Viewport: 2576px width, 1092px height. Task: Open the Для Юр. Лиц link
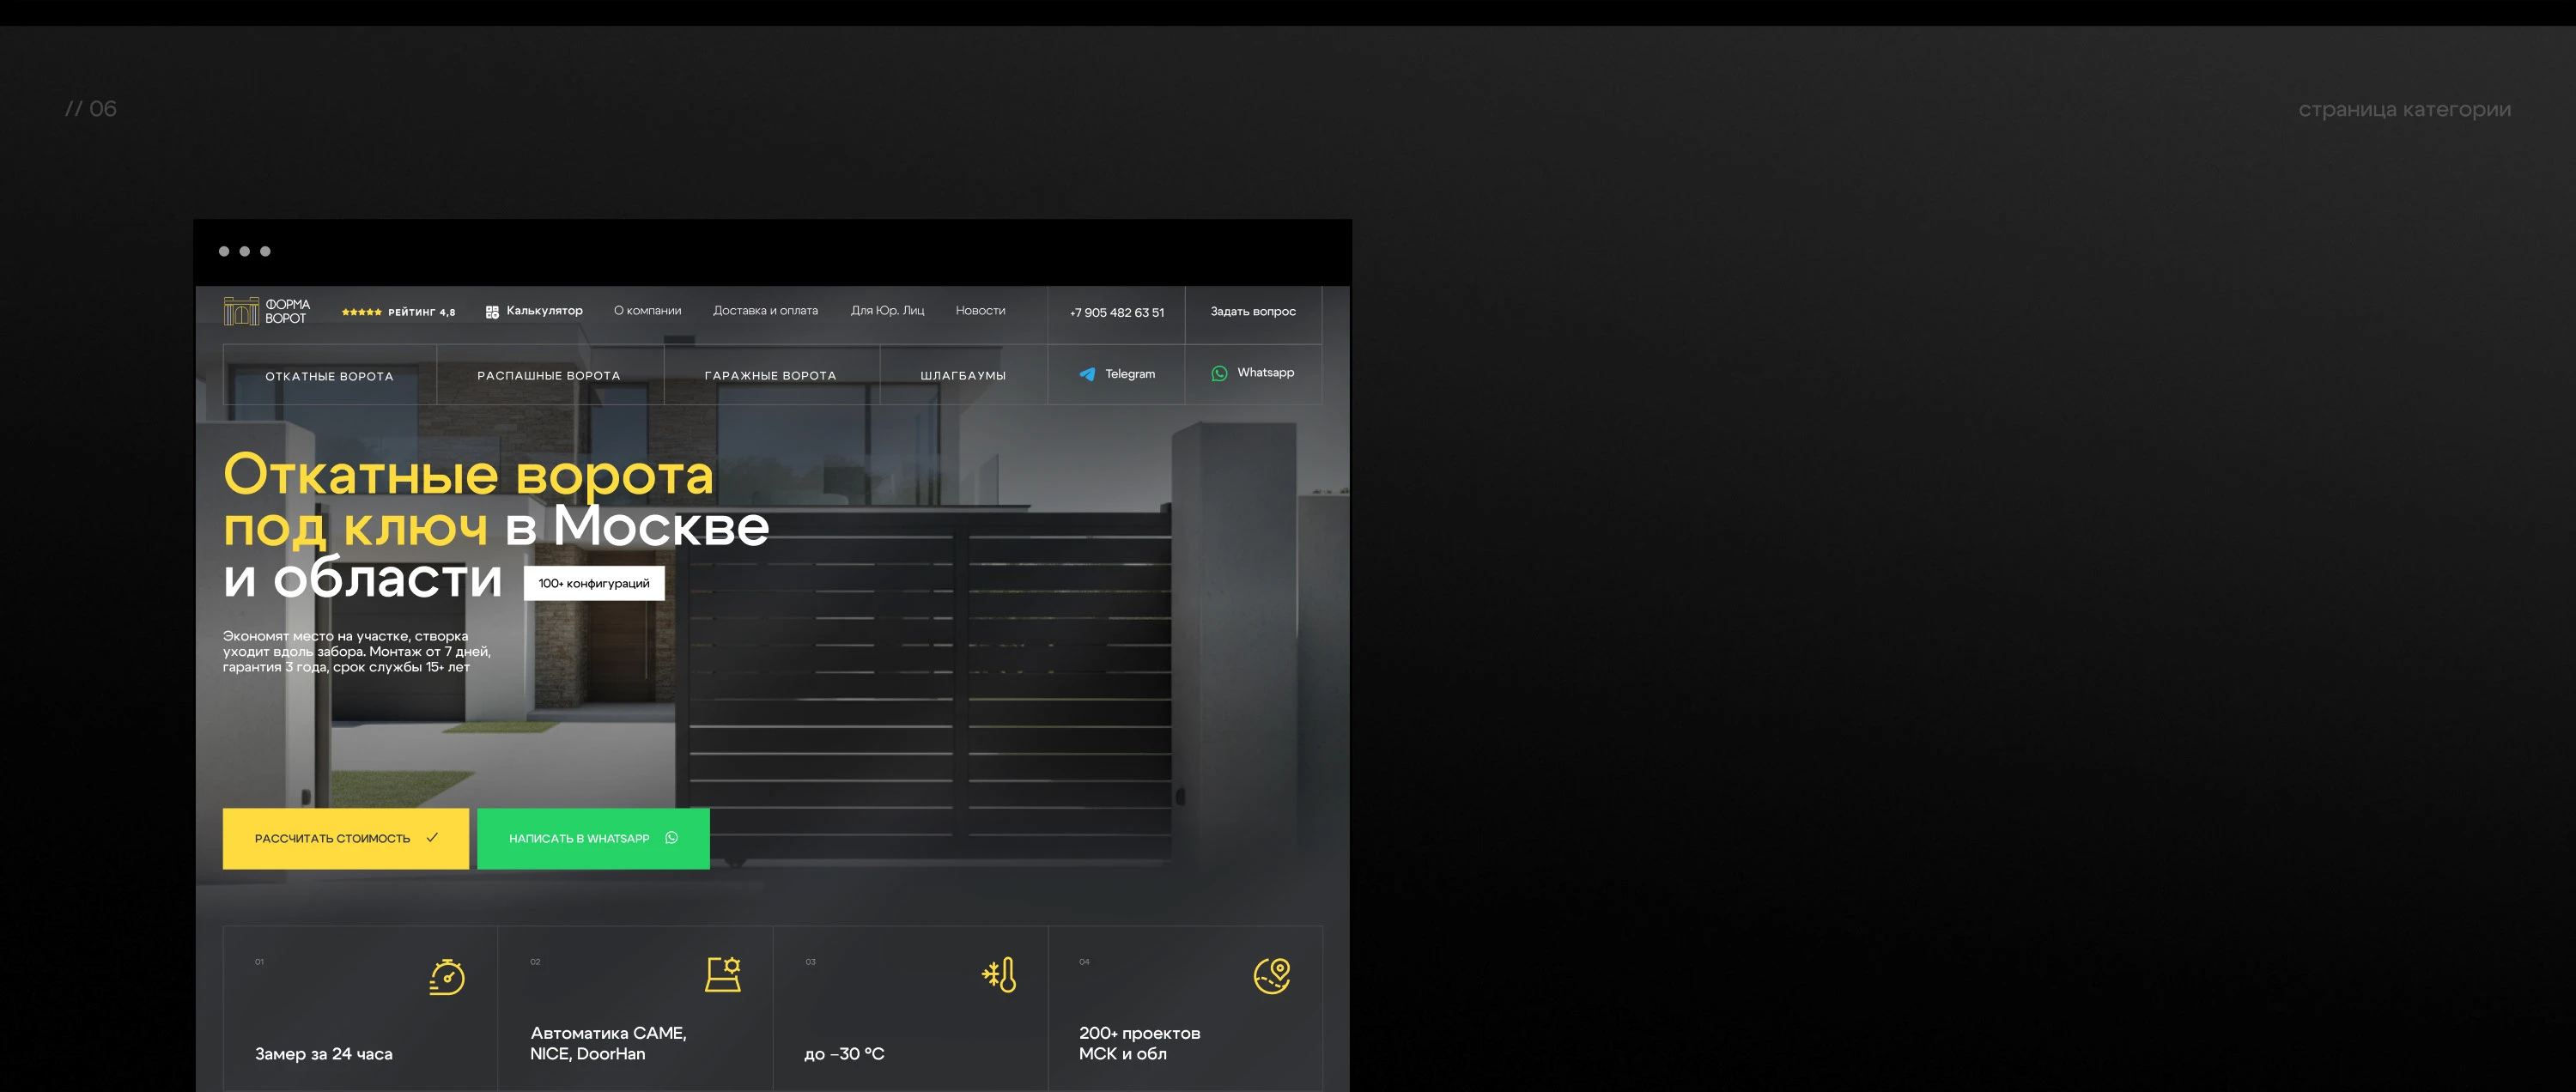click(x=887, y=311)
